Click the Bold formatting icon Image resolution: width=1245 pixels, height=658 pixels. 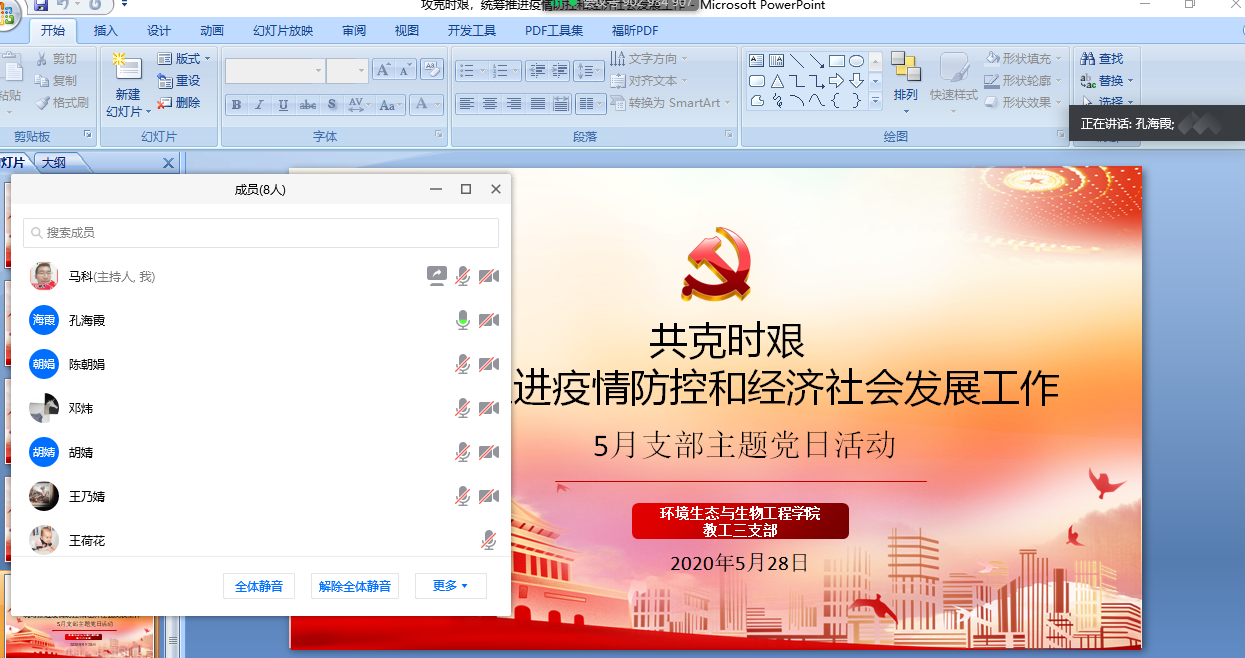tap(236, 105)
